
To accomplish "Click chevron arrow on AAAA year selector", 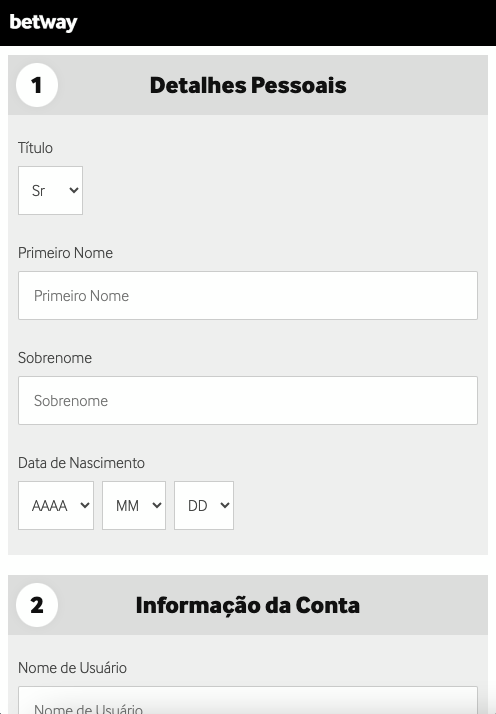I will coord(85,505).
